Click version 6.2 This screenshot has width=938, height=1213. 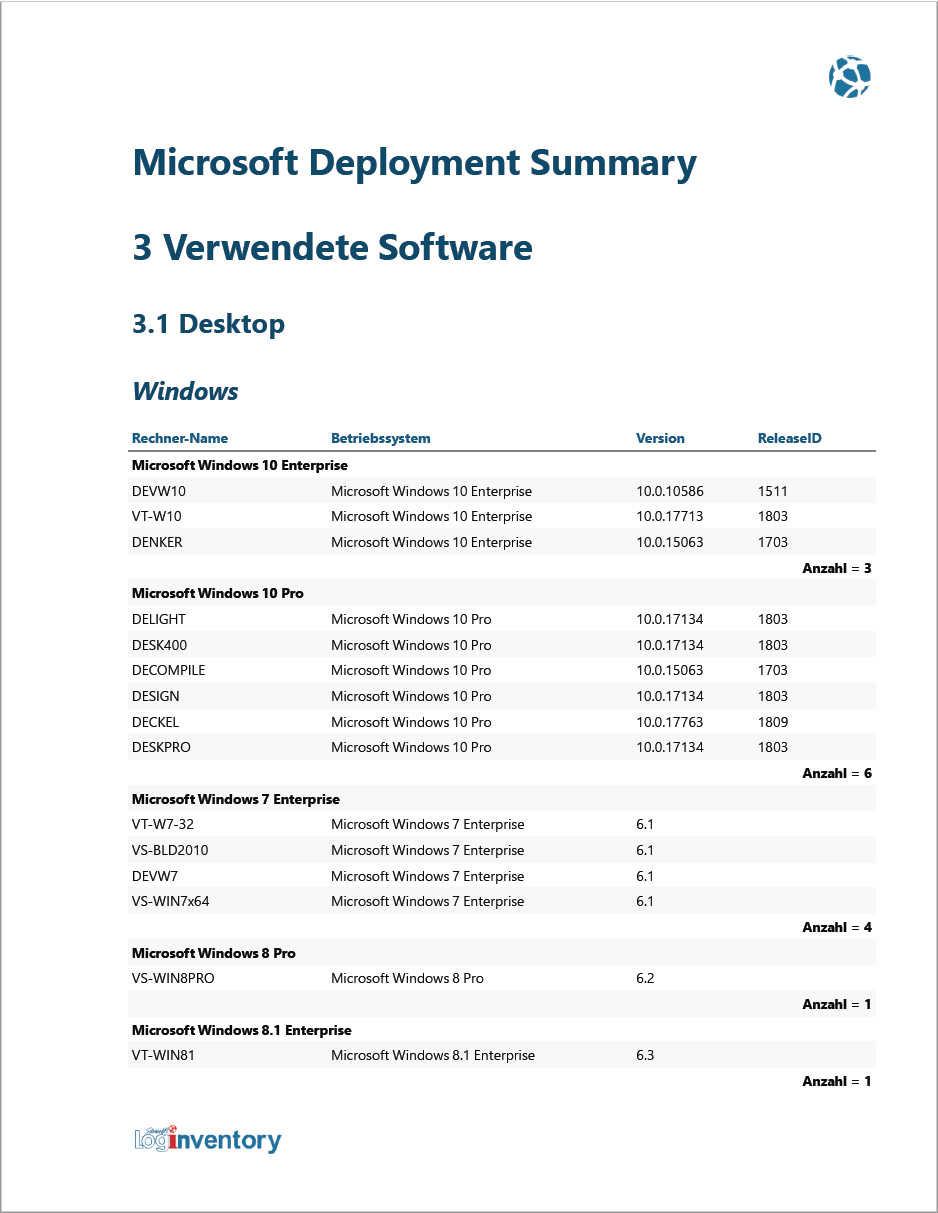tap(645, 978)
